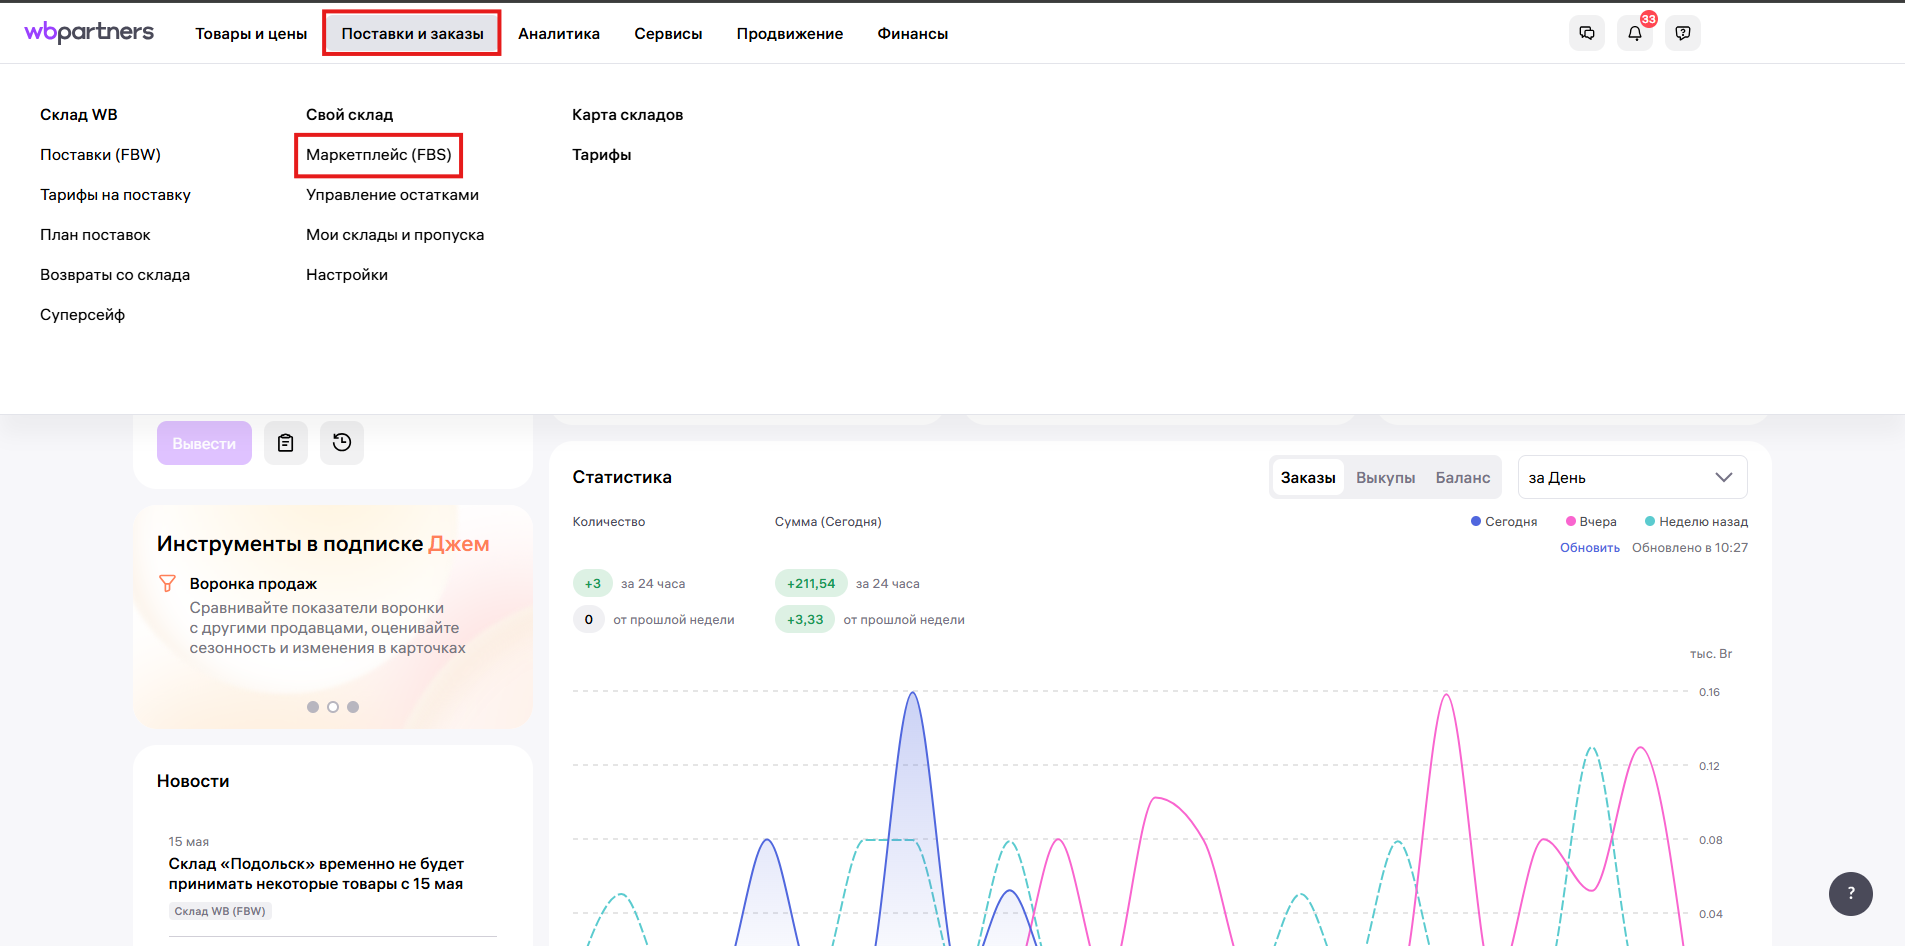Click the Обновить link in statistics
The width and height of the screenshot is (1905, 946).
coord(1589,548)
